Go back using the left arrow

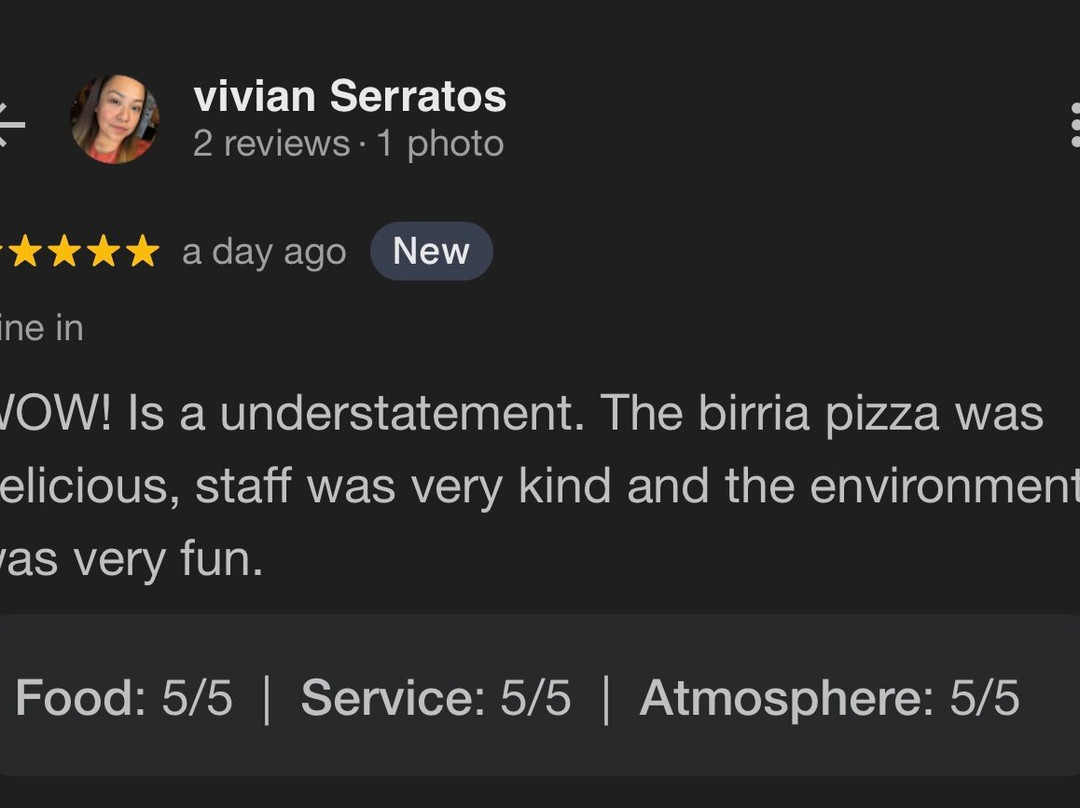[x=10, y=124]
